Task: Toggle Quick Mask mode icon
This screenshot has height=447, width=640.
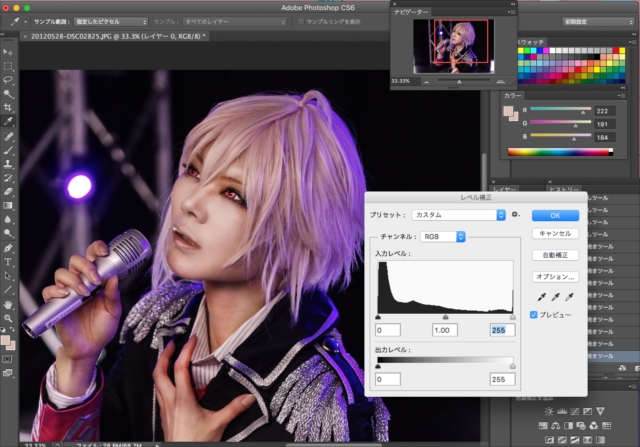Action: point(7,359)
